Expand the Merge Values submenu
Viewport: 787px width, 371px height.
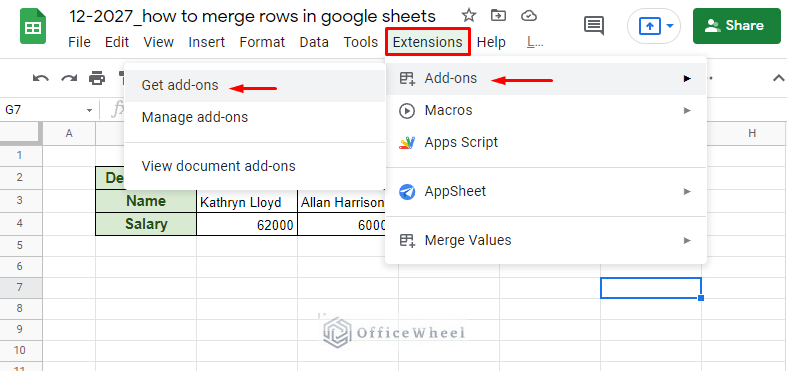(x=546, y=240)
